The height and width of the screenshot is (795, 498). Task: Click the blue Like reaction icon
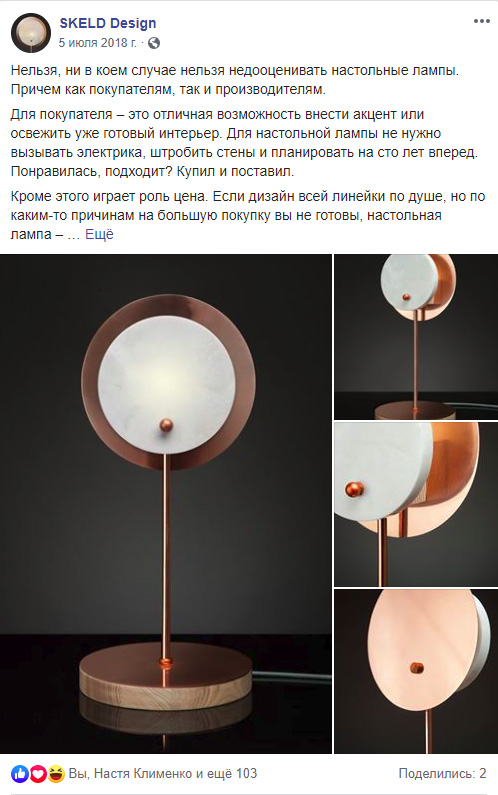tap(20, 774)
